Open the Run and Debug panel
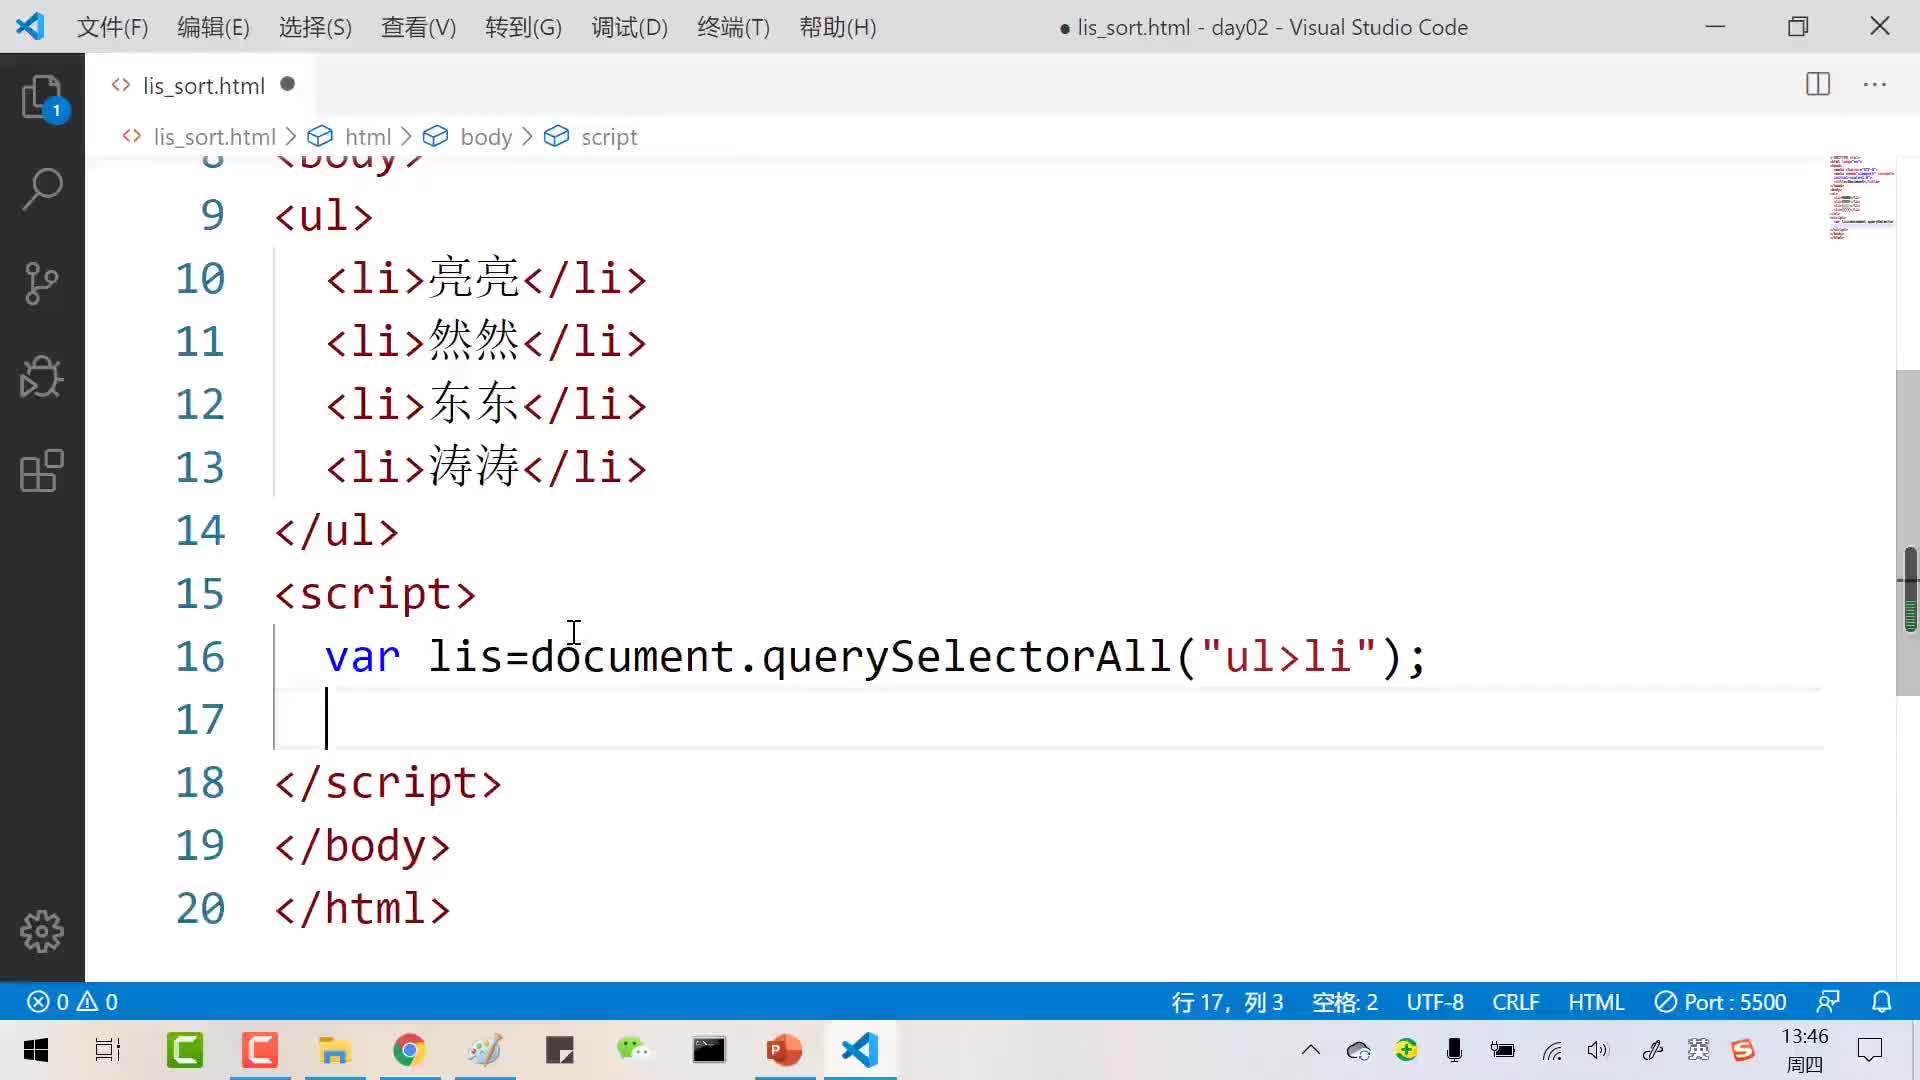Viewport: 1920px width, 1080px height. (42, 377)
